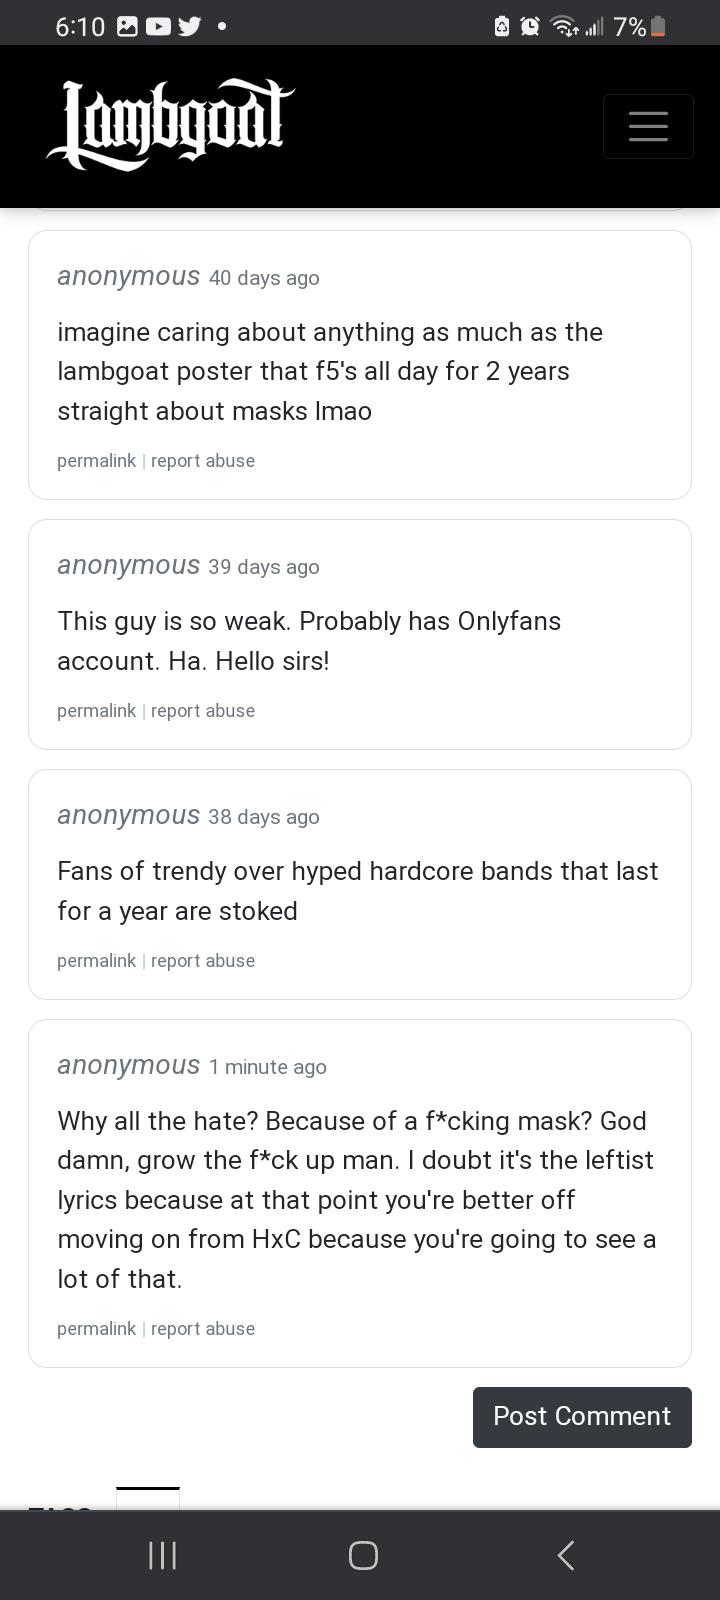
Task: Report abuse on the trendy hardcore bands comment
Action: click(203, 961)
